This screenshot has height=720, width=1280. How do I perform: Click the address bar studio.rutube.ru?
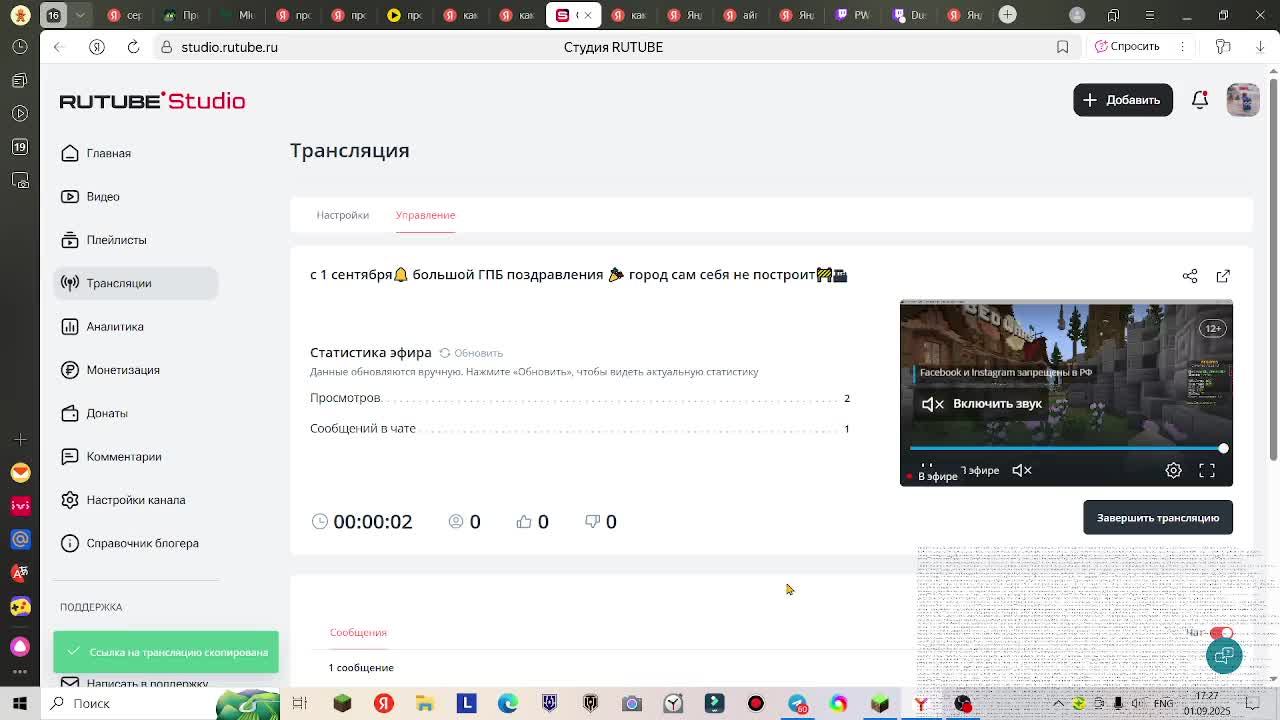click(229, 47)
